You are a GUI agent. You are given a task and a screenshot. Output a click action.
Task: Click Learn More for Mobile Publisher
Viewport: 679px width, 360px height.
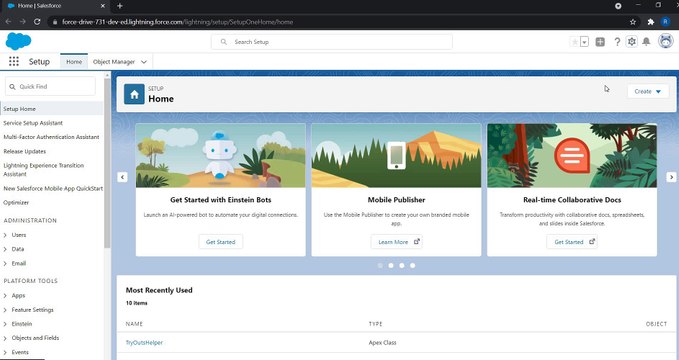(x=396, y=242)
